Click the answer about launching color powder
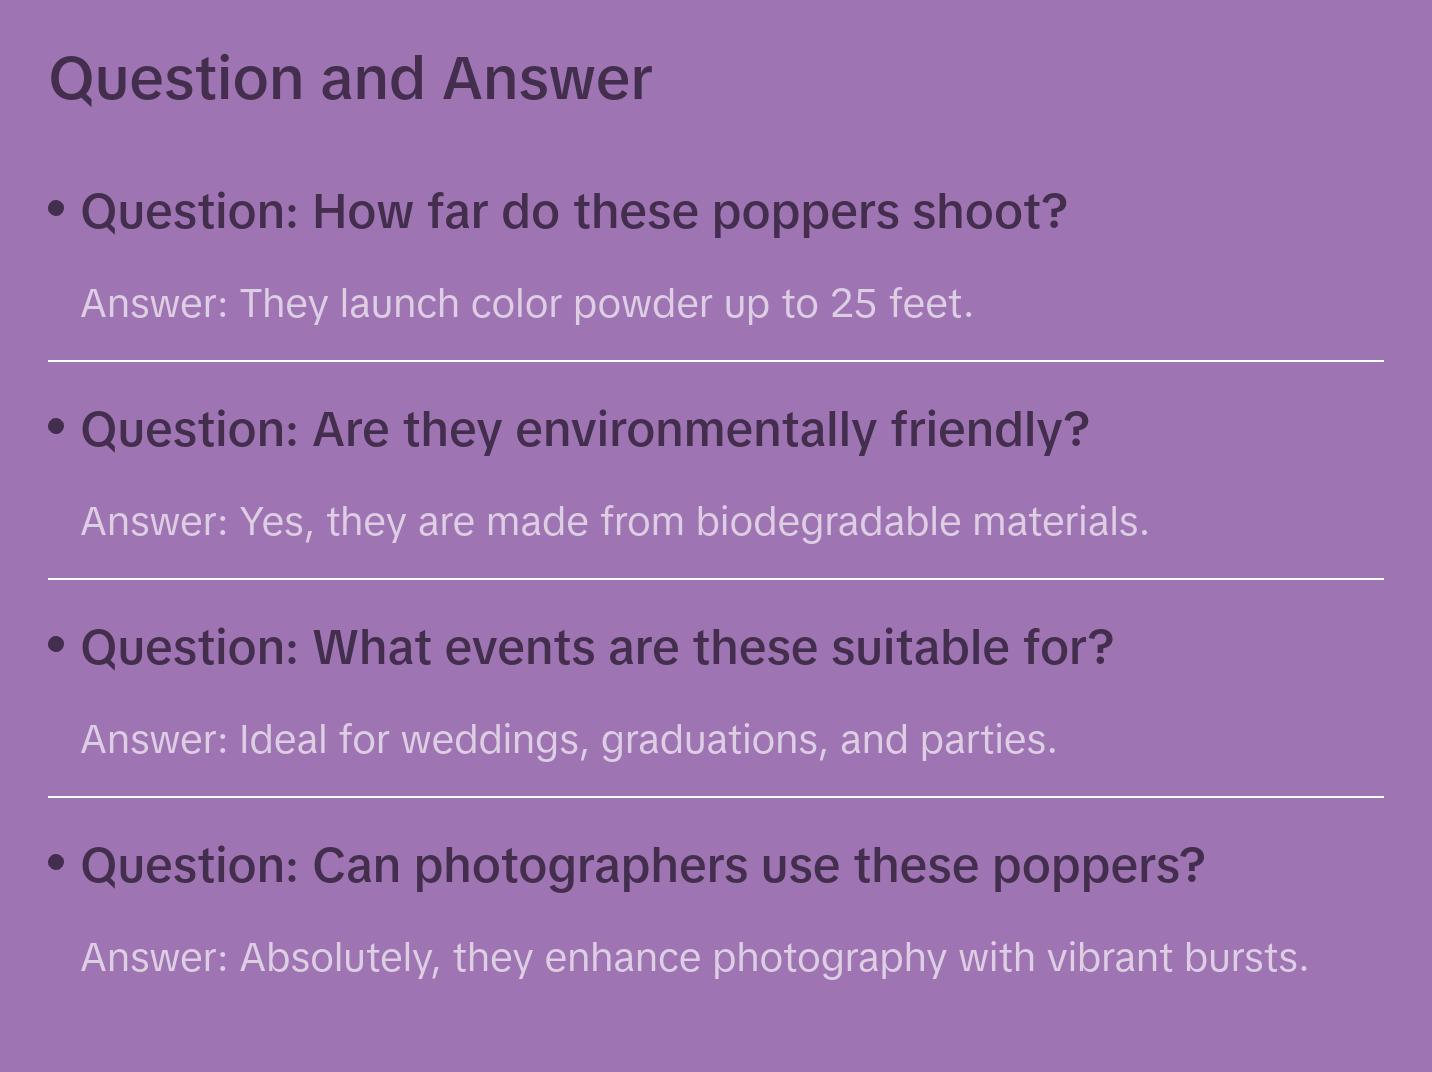Viewport: 1432px width, 1072px height. tap(527, 304)
